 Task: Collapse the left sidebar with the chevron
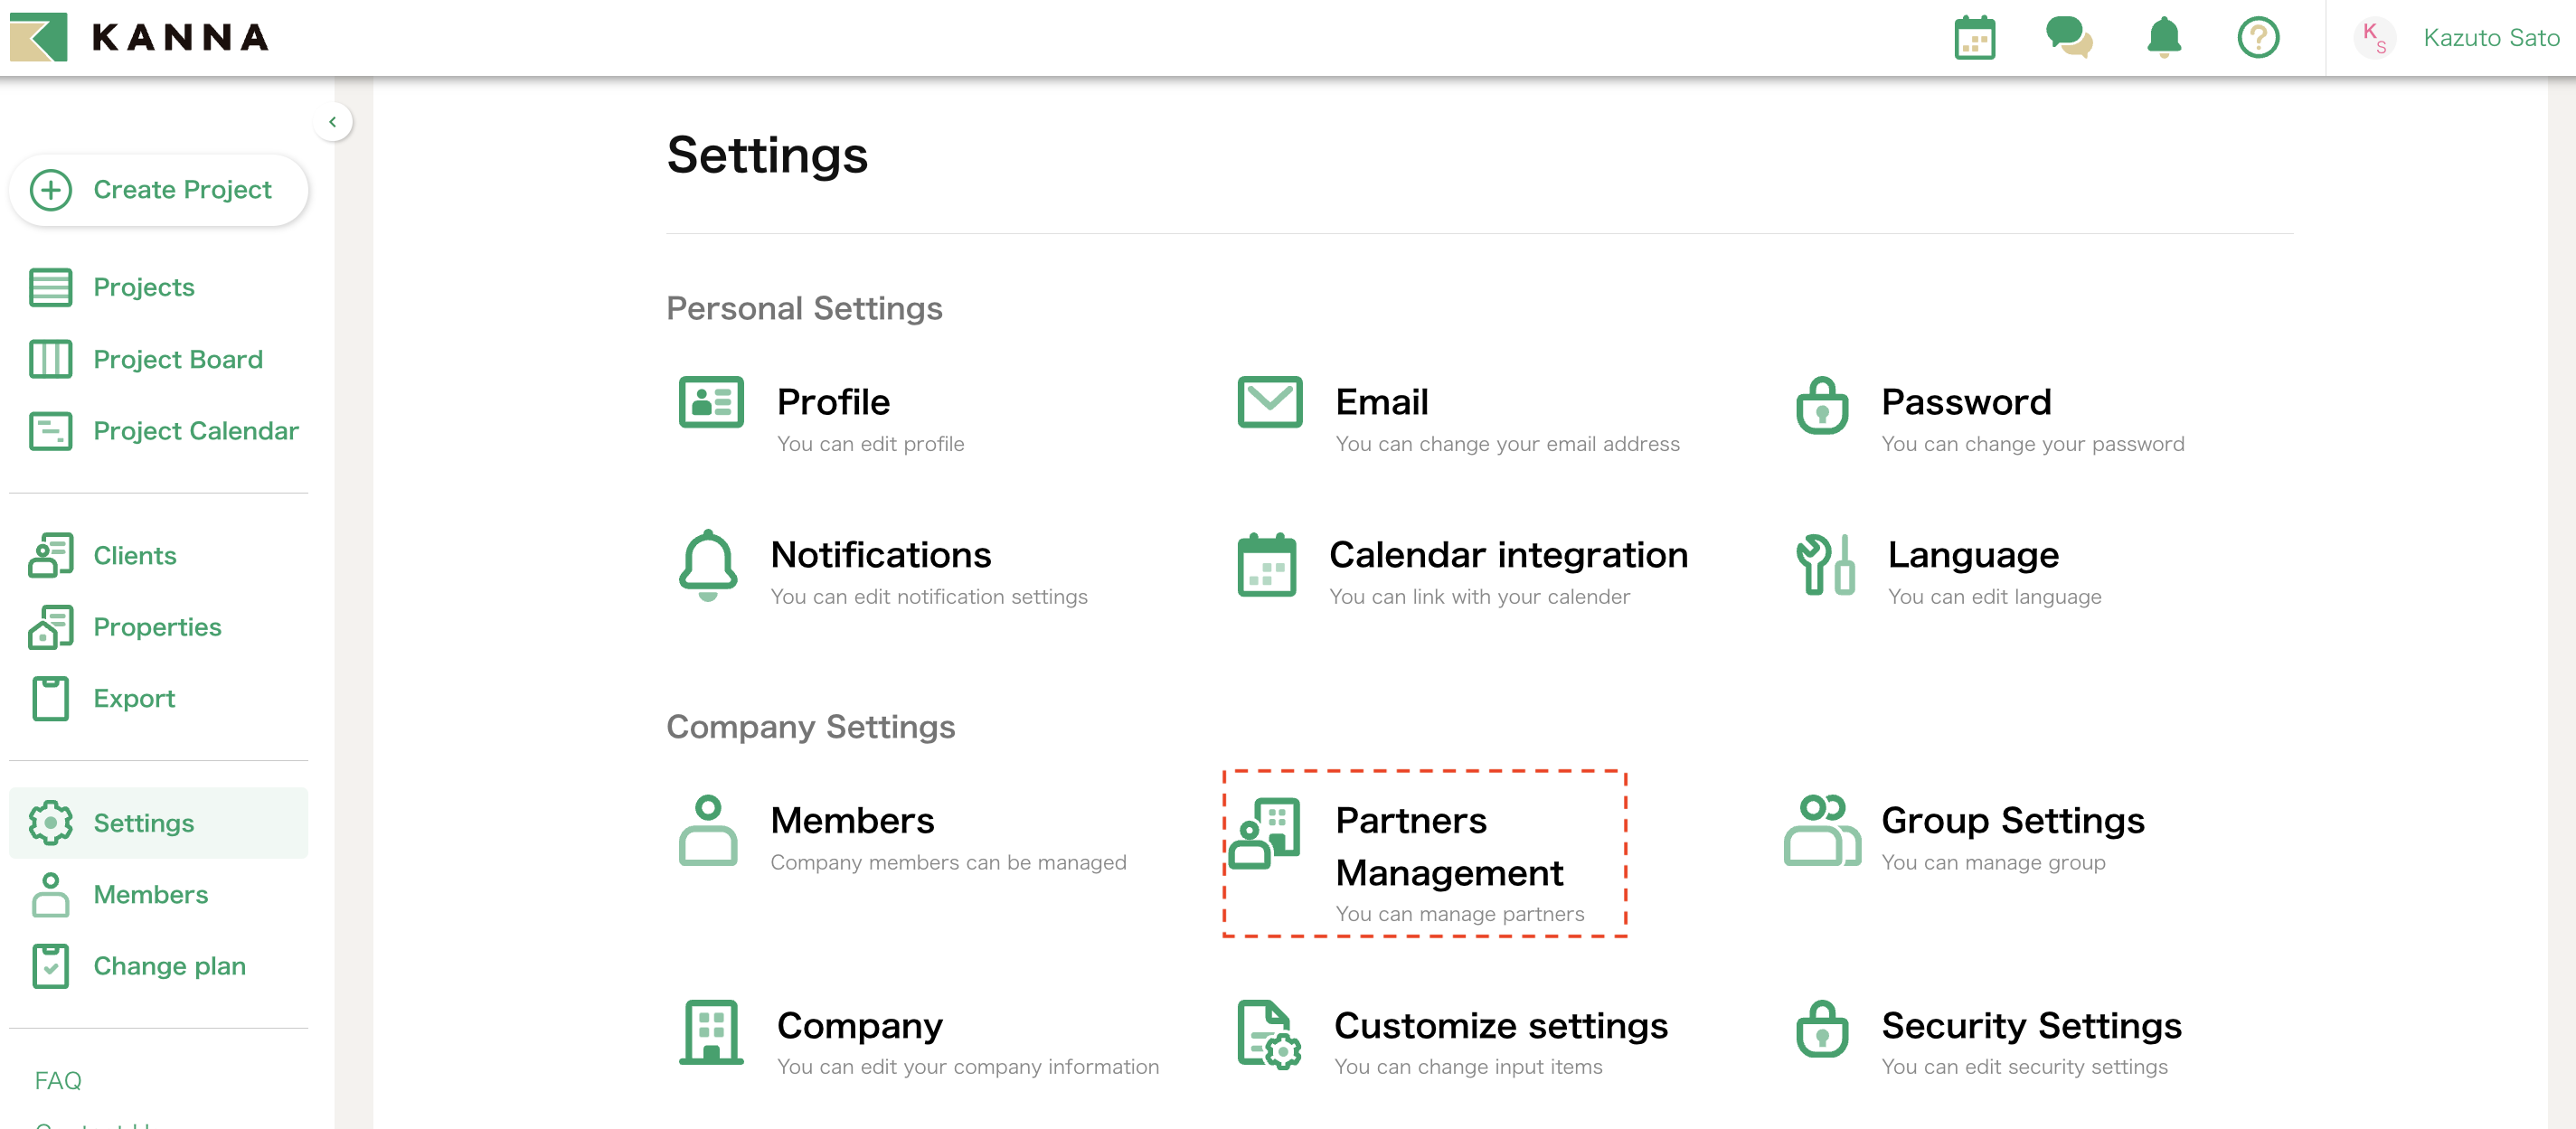pyautogui.click(x=333, y=121)
